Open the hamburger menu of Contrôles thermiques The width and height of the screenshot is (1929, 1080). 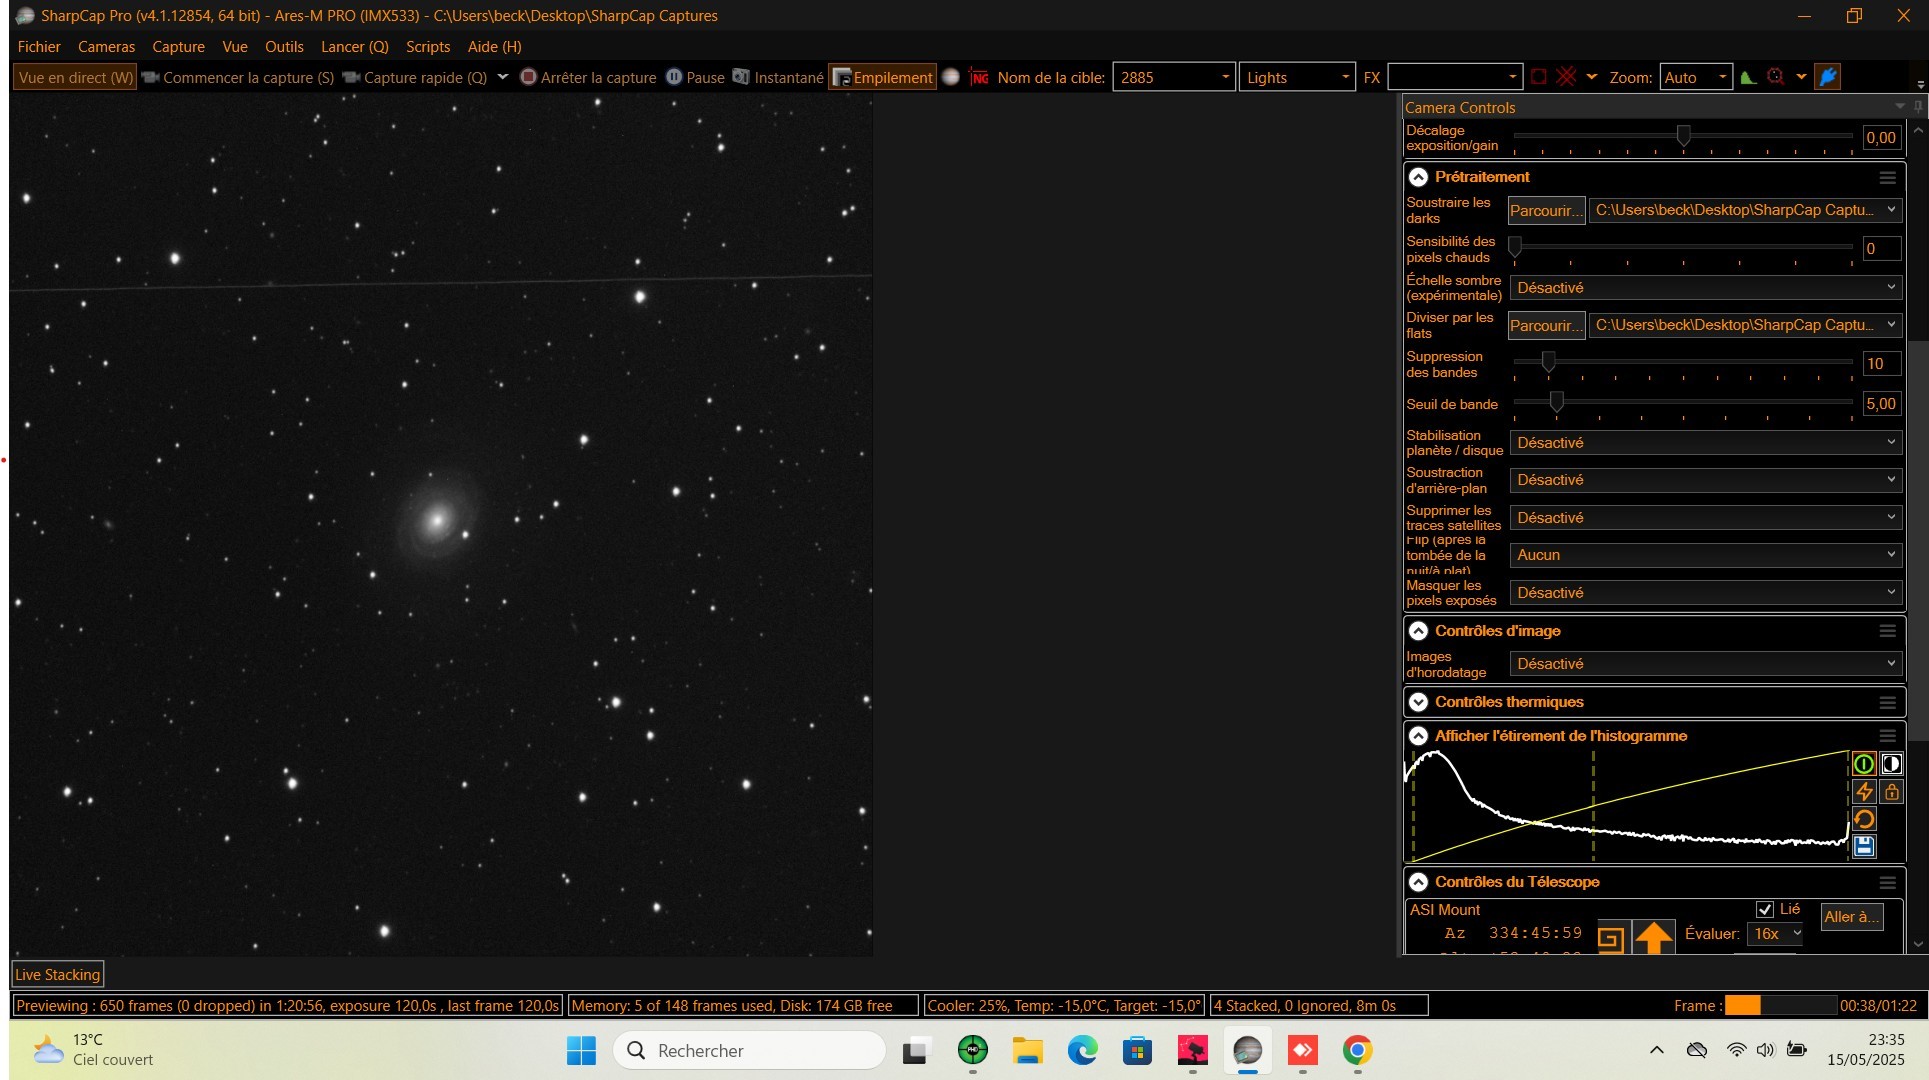[1887, 702]
